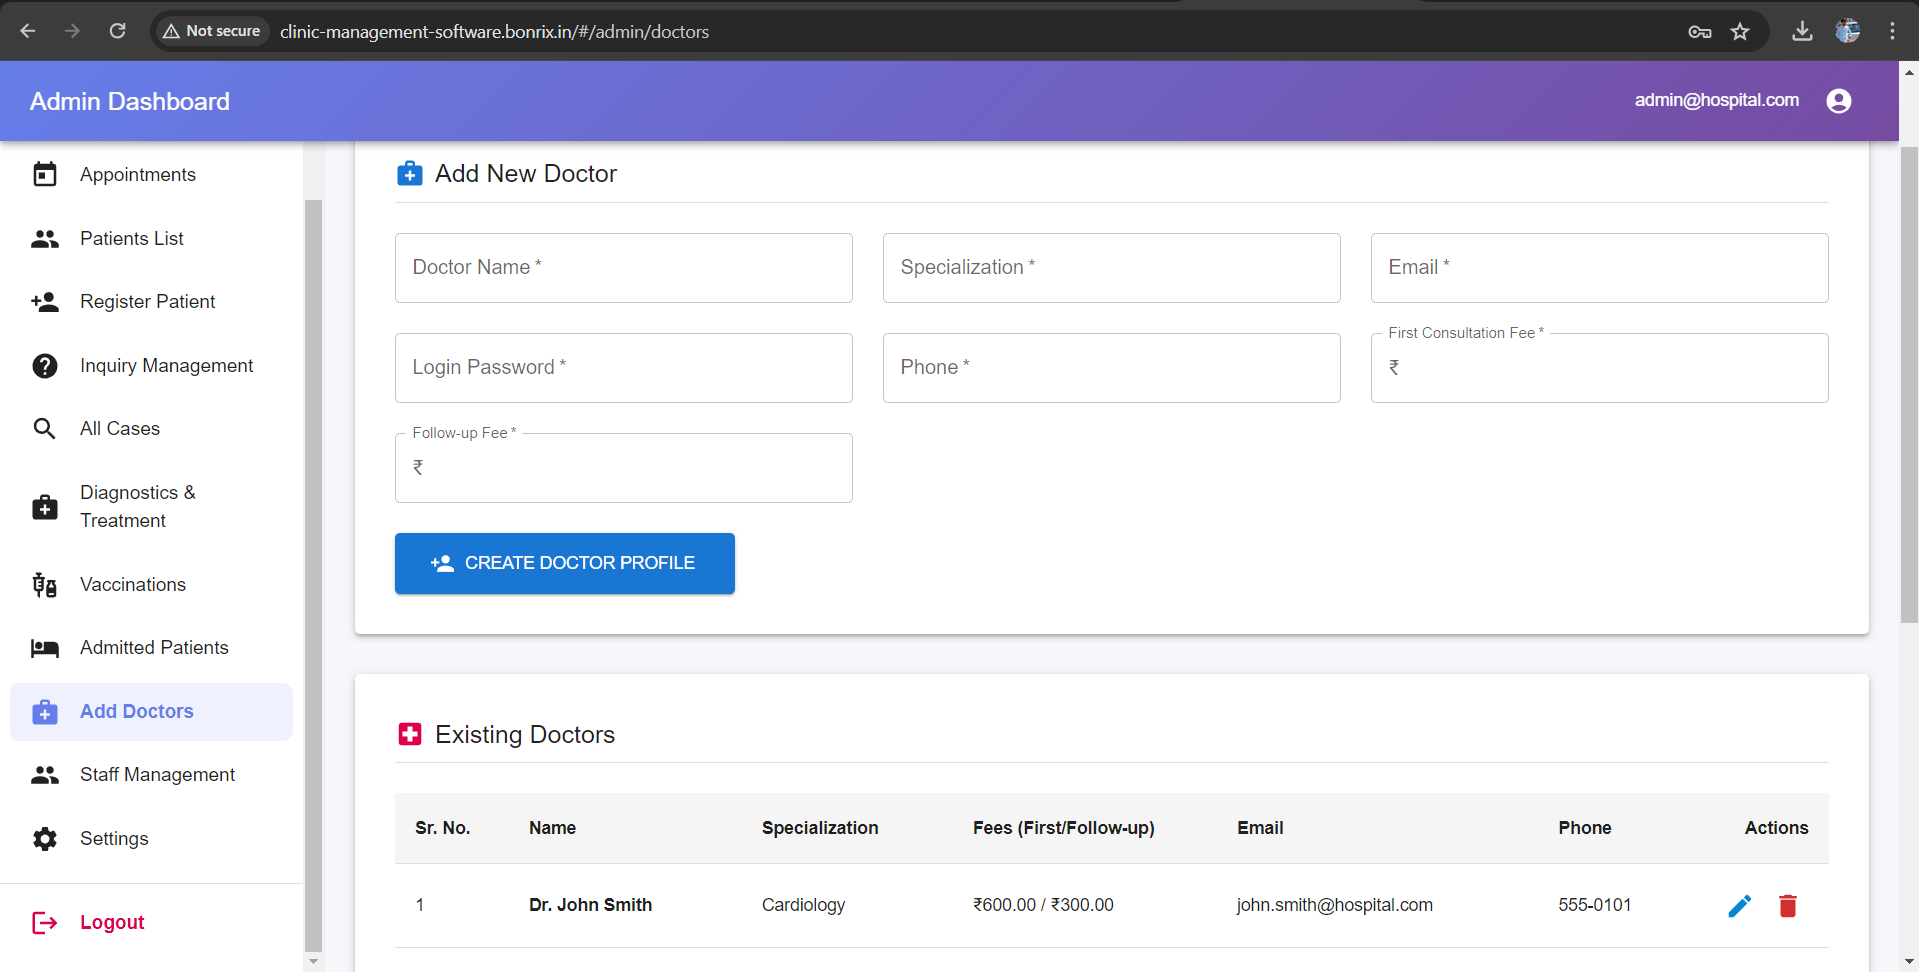The image size is (1919, 972).
Task: Open the browser downloads button
Action: (1802, 31)
